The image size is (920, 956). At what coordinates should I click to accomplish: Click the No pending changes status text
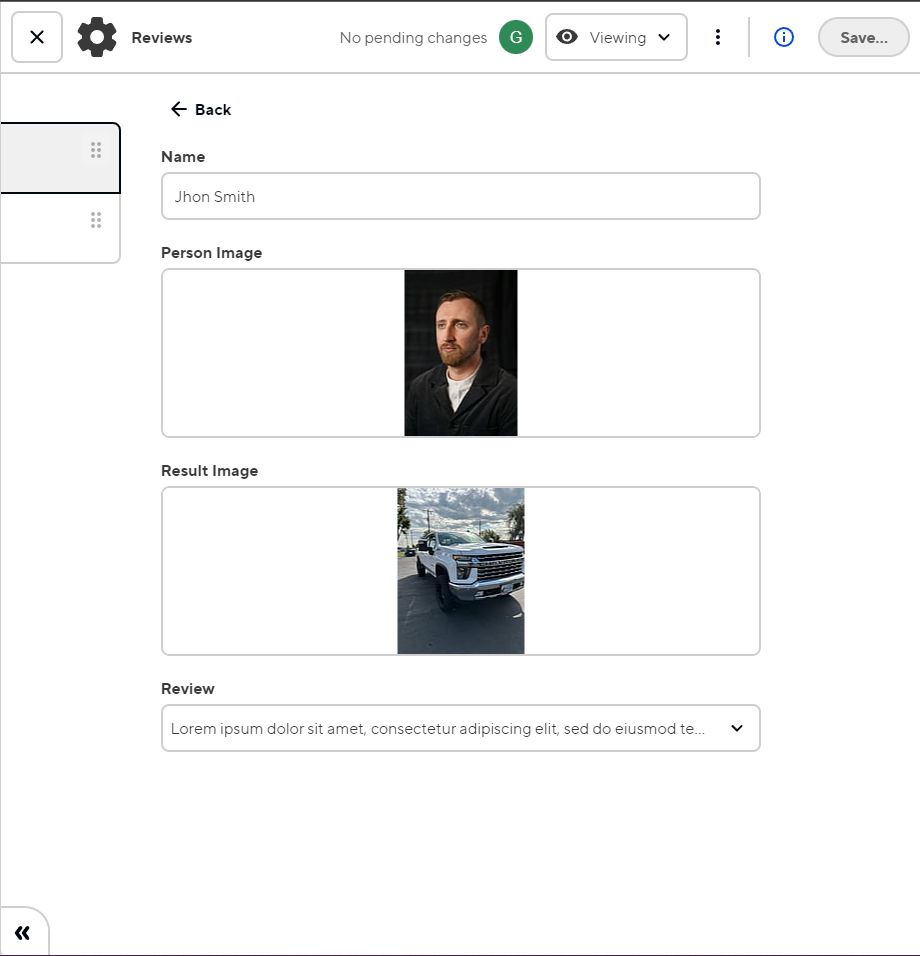point(413,38)
